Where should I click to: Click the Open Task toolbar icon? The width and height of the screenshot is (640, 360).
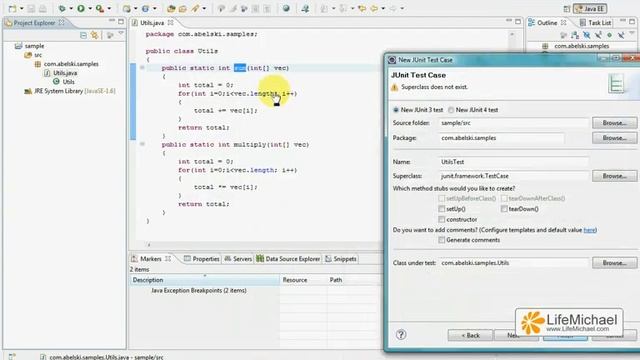(182, 8)
